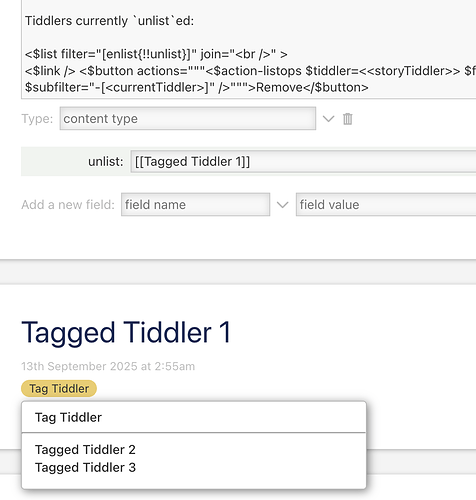Click the word Remove in the editor text
This screenshot has height=500, width=476.
[x=279, y=87]
